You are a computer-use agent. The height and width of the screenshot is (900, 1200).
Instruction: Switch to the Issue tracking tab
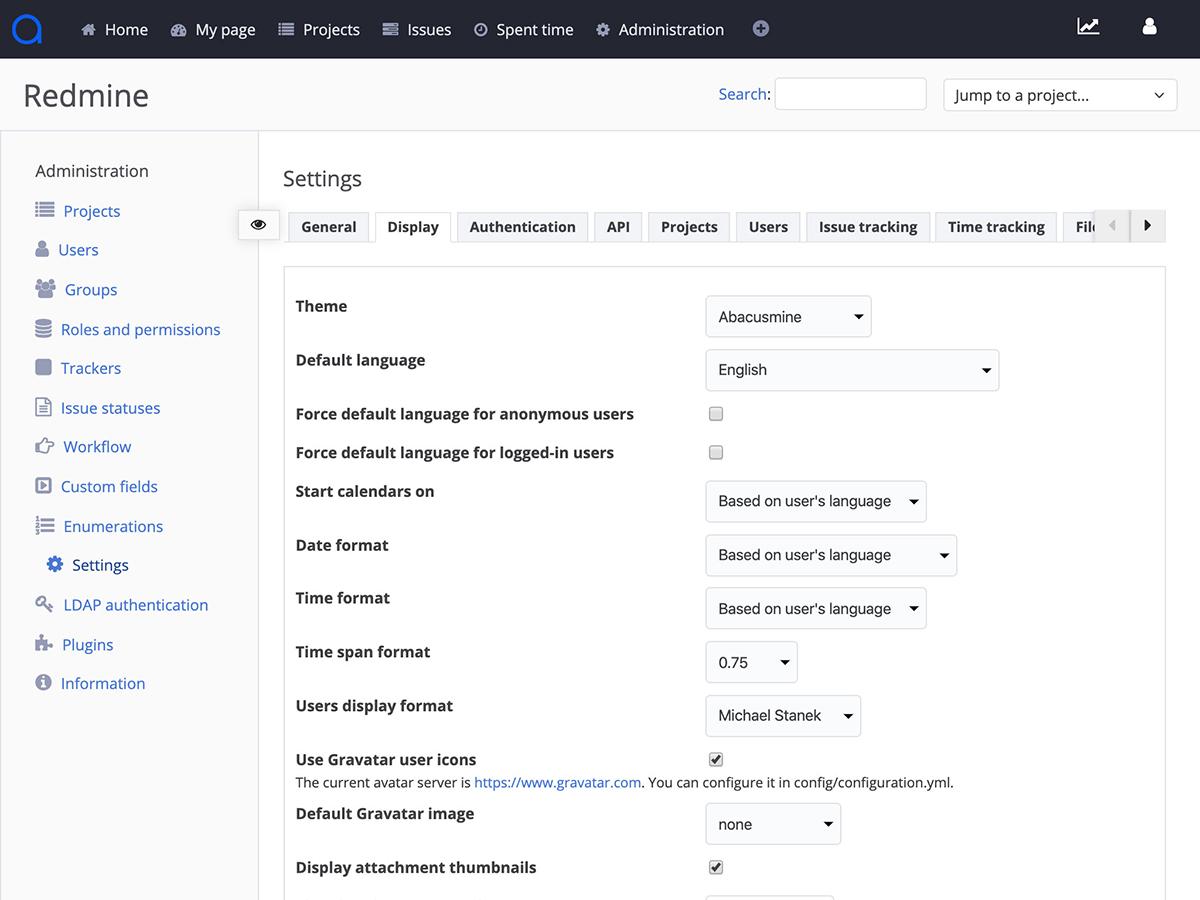868,227
